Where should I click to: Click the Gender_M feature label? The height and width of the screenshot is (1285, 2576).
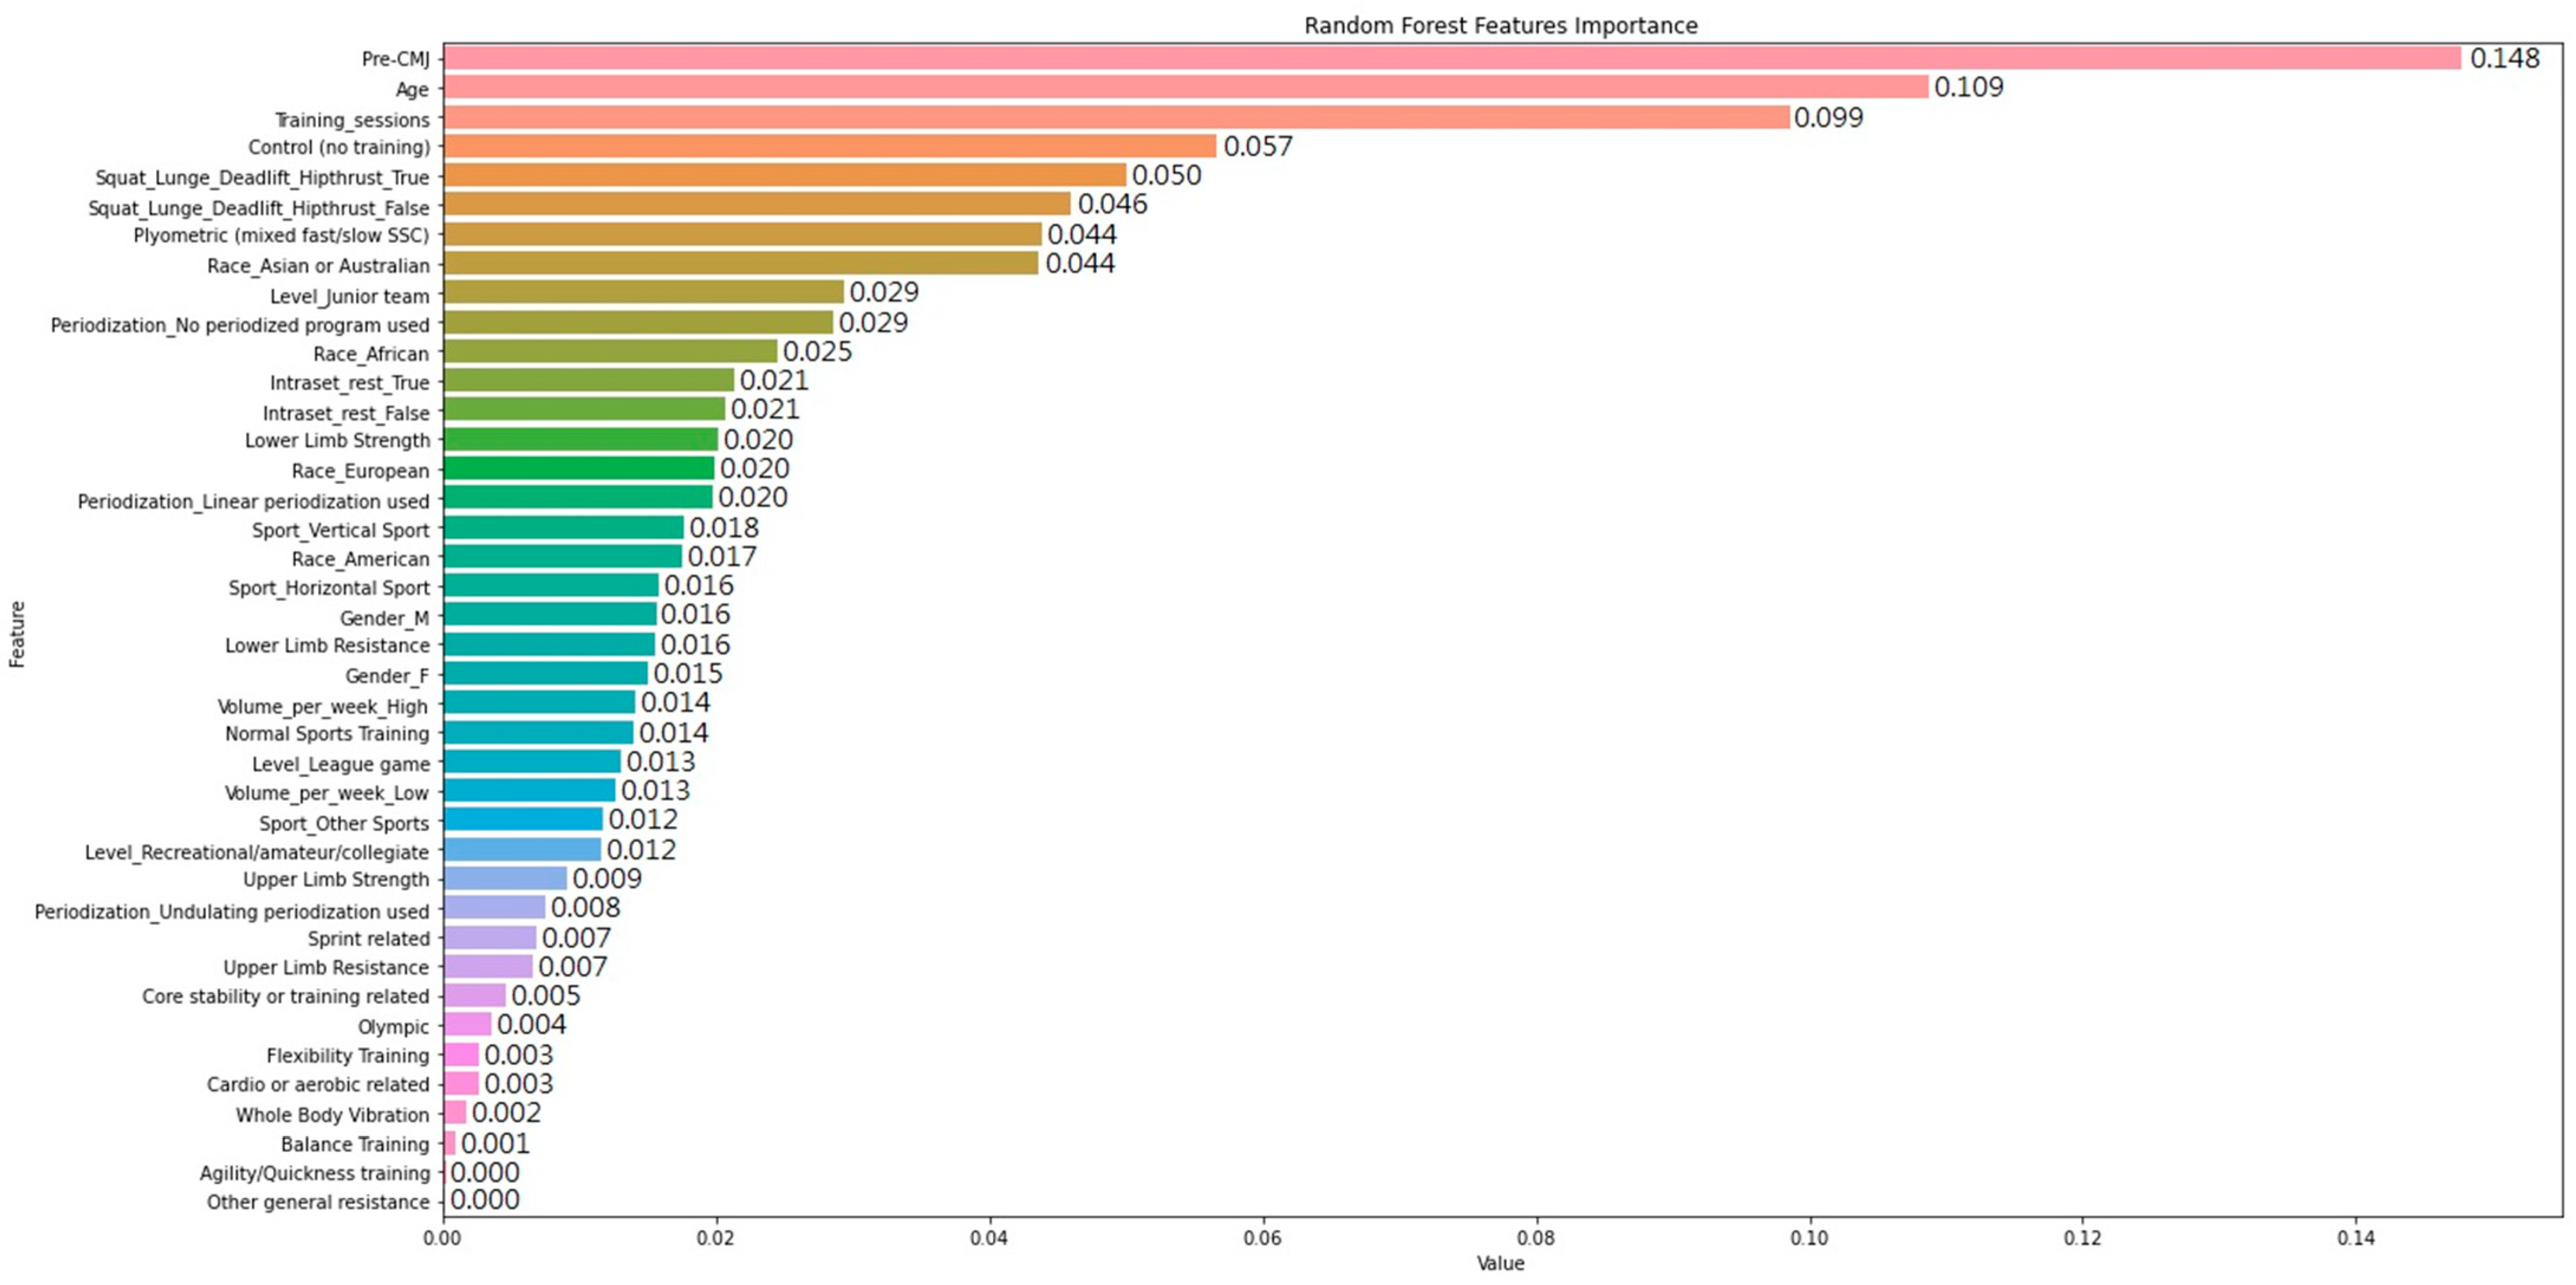pos(384,618)
